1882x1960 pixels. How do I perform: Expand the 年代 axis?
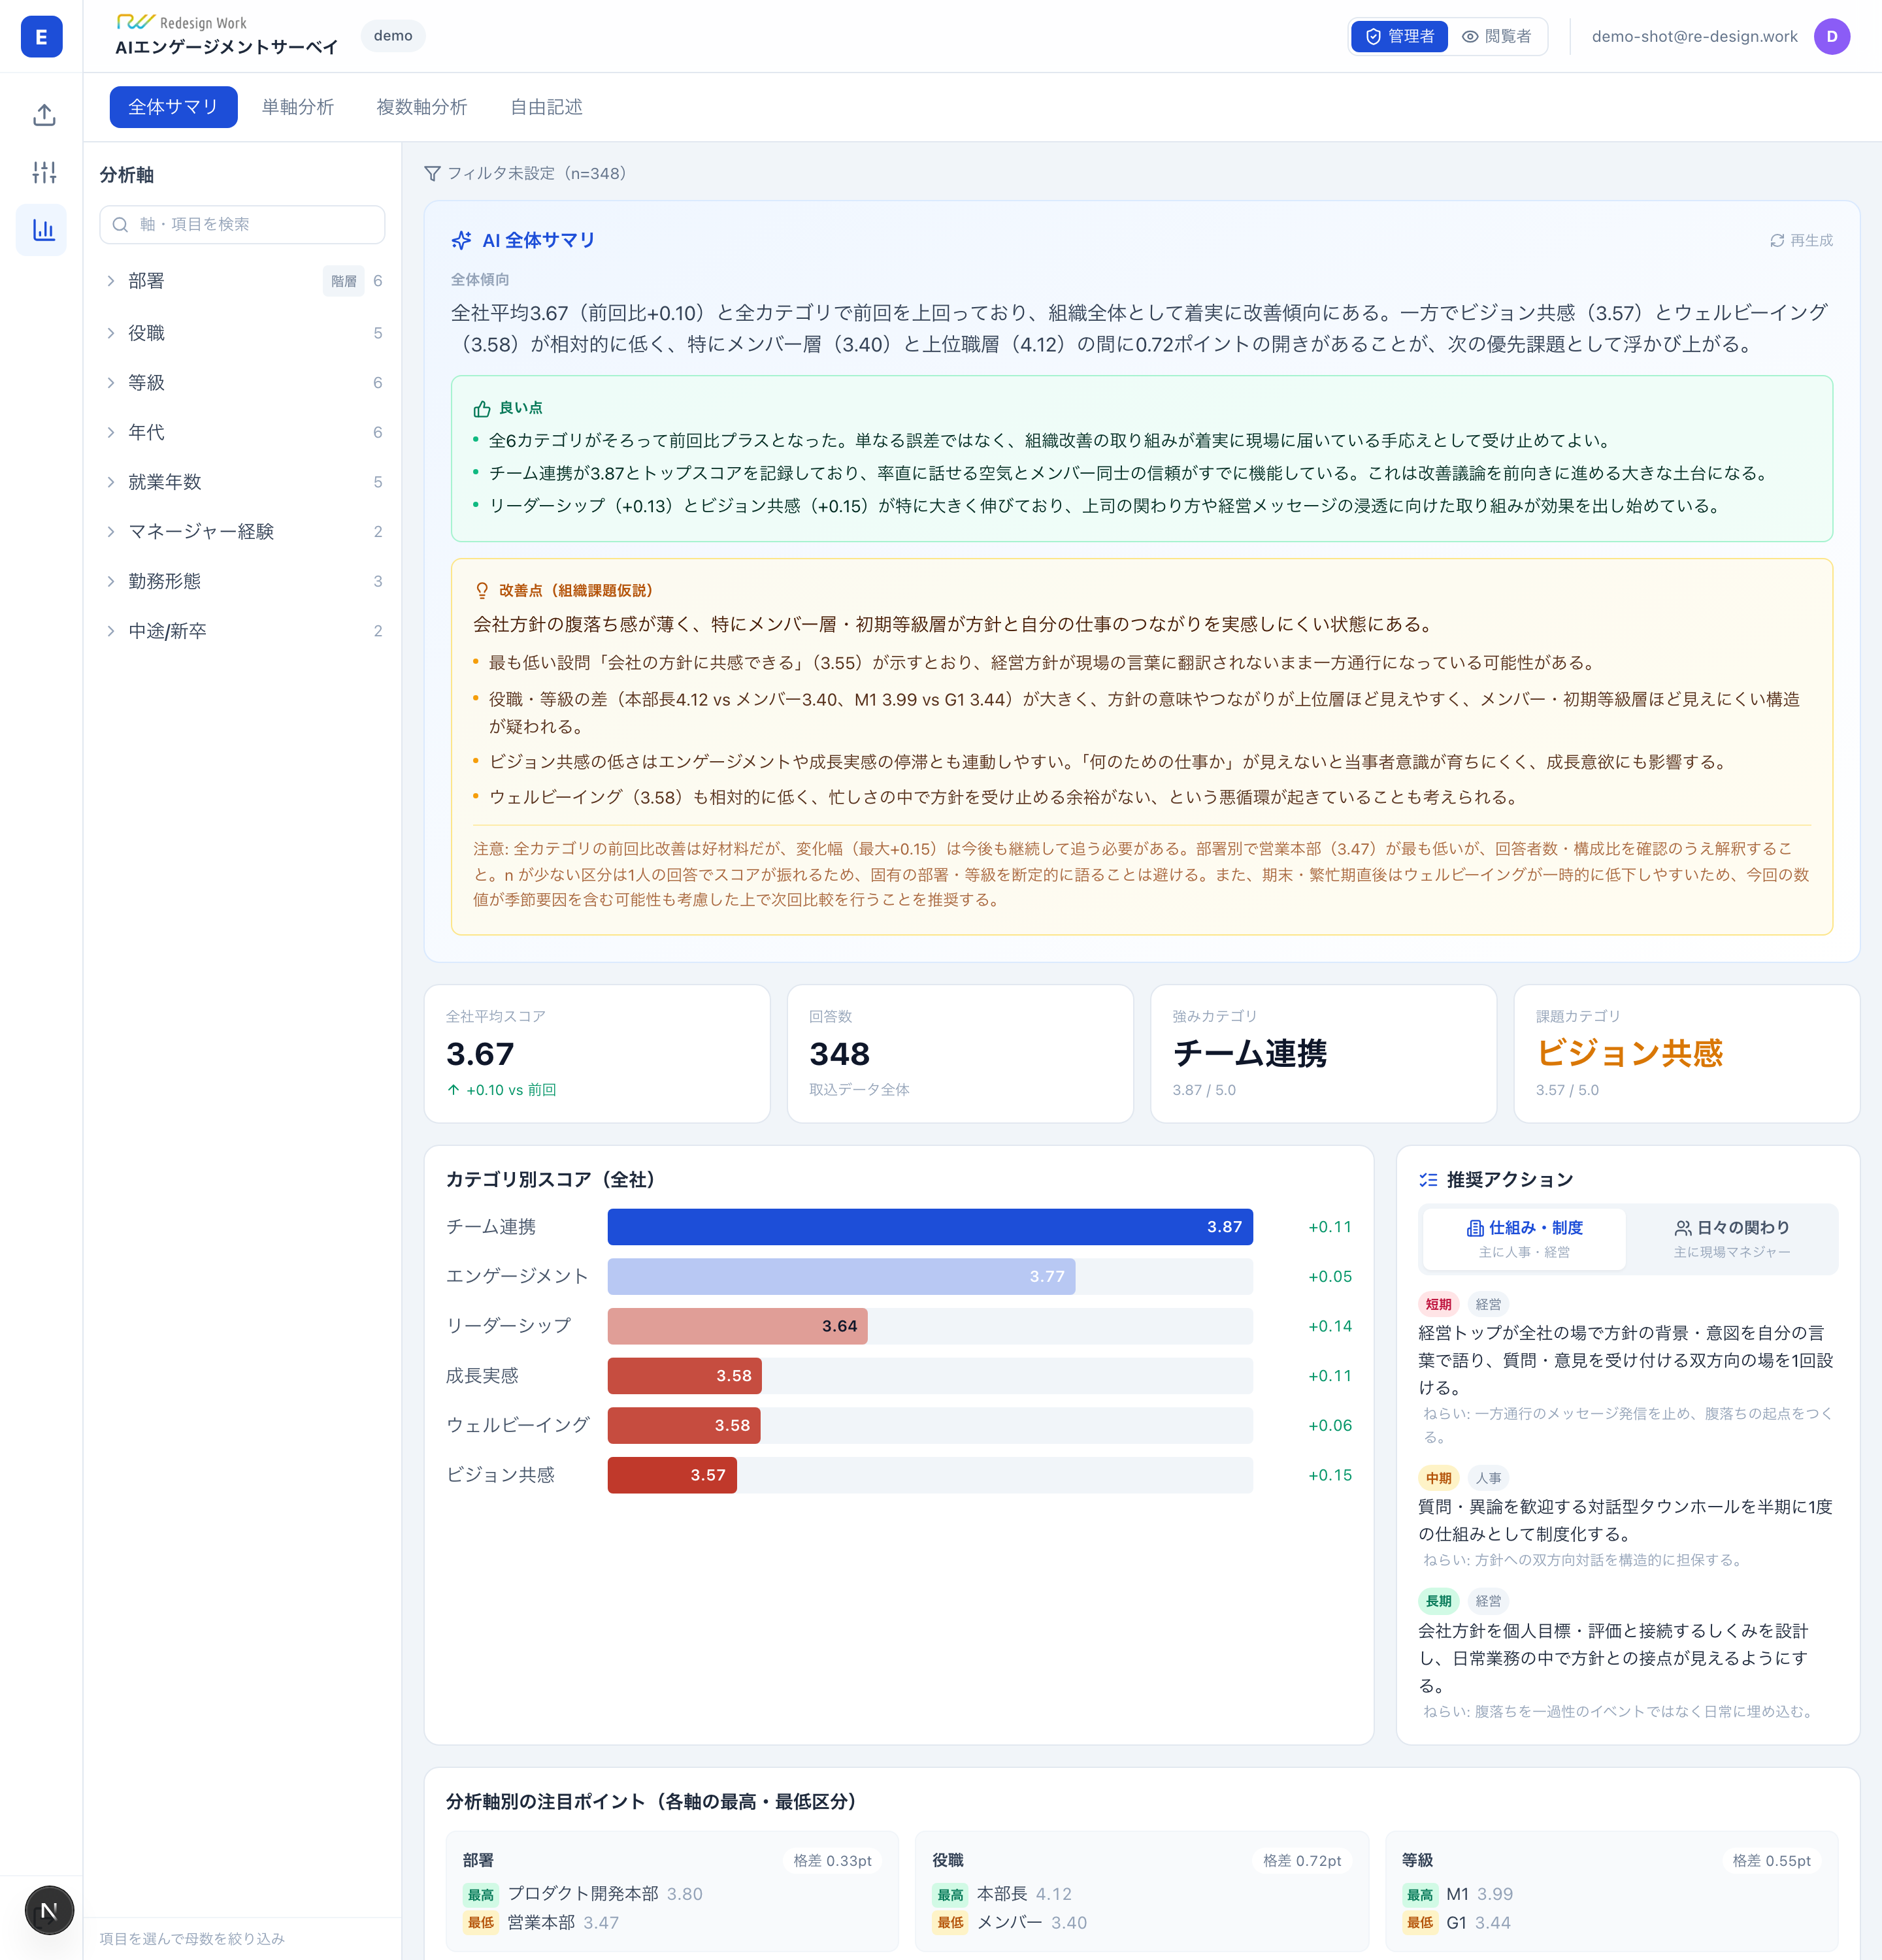[243, 432]
